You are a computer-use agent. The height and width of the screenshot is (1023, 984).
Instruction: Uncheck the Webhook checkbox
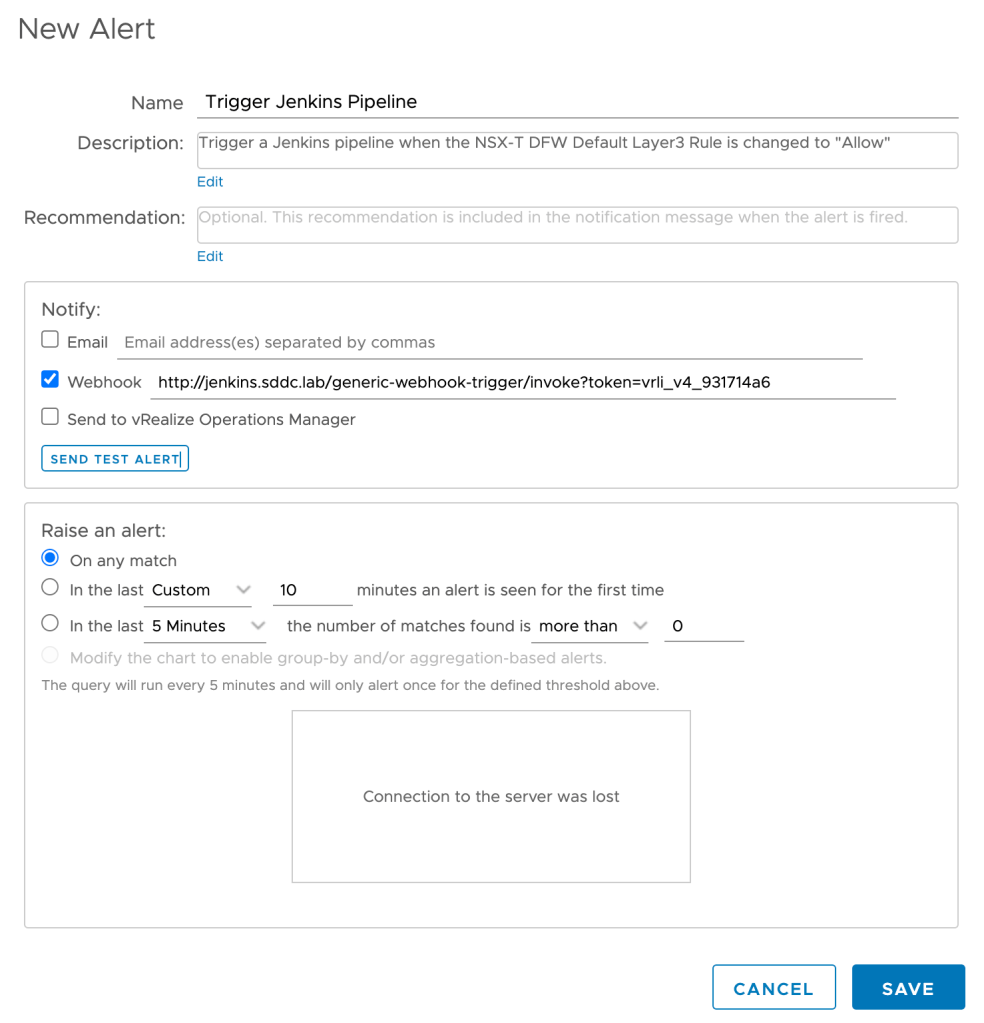[x=50, y=380]
